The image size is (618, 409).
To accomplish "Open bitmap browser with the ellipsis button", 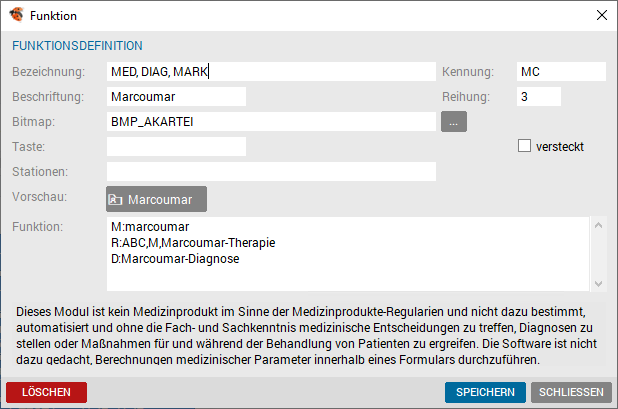I will tap(454, 122).
